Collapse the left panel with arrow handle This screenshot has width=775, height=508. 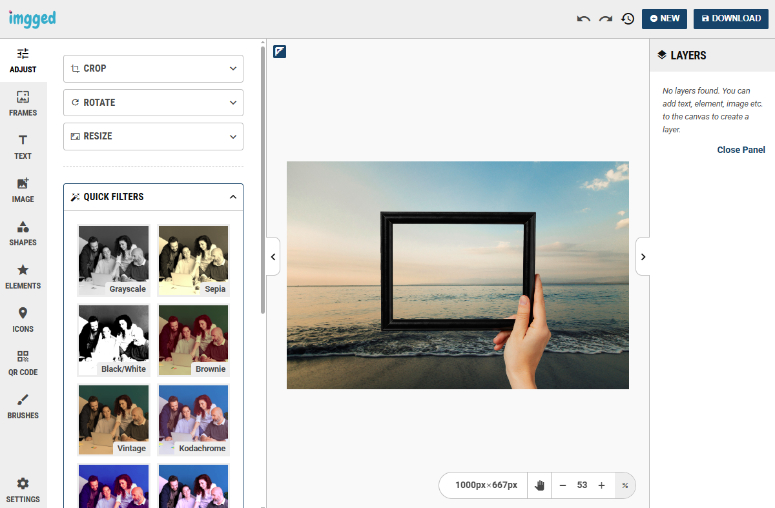273,257
